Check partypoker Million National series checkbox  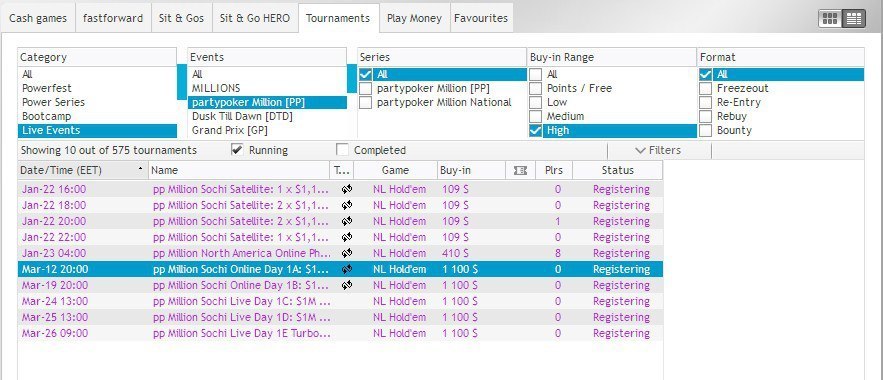pos(365,102)
